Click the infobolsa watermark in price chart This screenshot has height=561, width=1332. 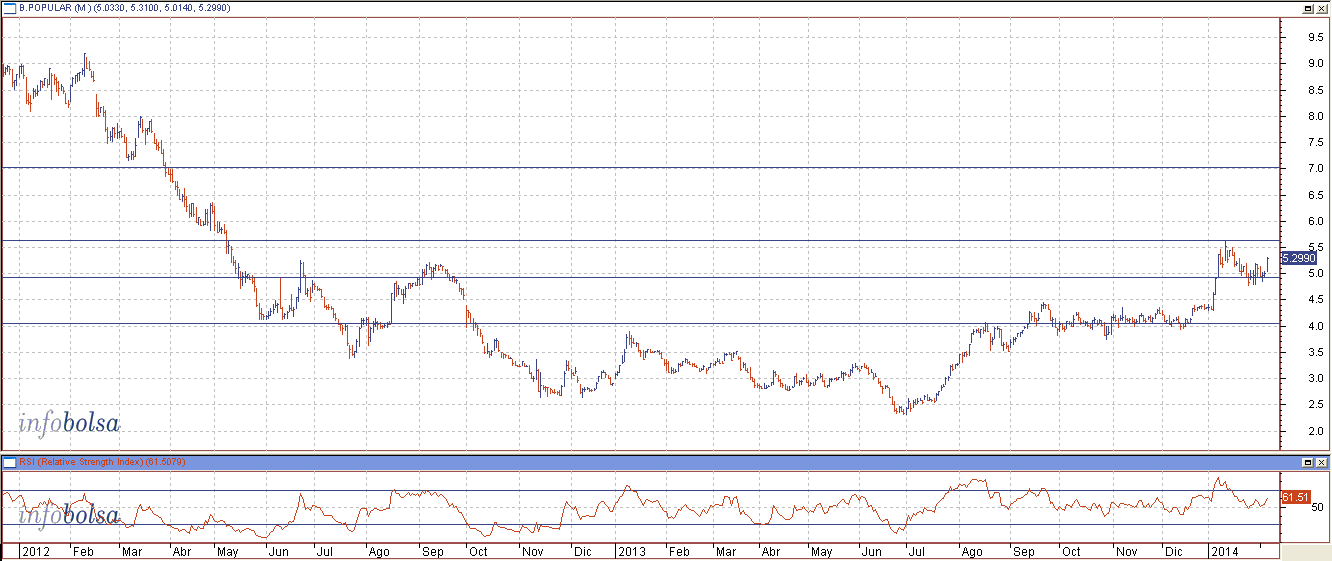(69, 424)
